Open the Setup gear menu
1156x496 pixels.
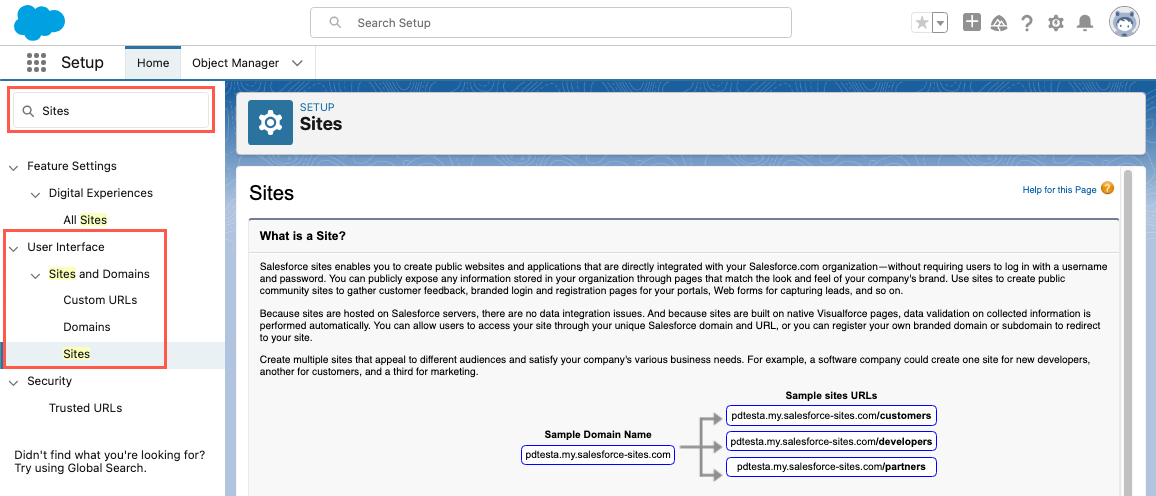pyautogui.click(x=1055, y=23)
